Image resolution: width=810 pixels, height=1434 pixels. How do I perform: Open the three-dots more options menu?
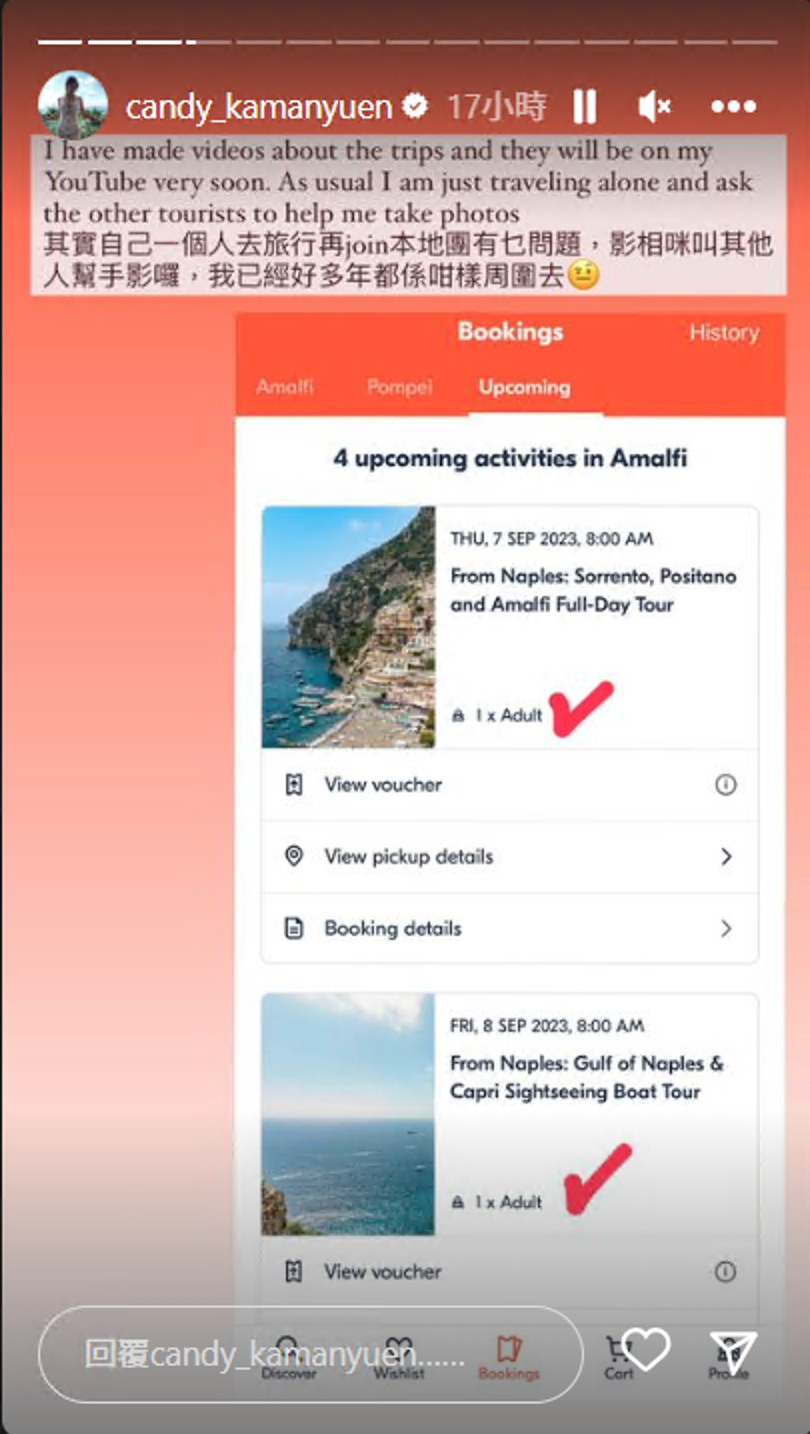coord(734,106)
